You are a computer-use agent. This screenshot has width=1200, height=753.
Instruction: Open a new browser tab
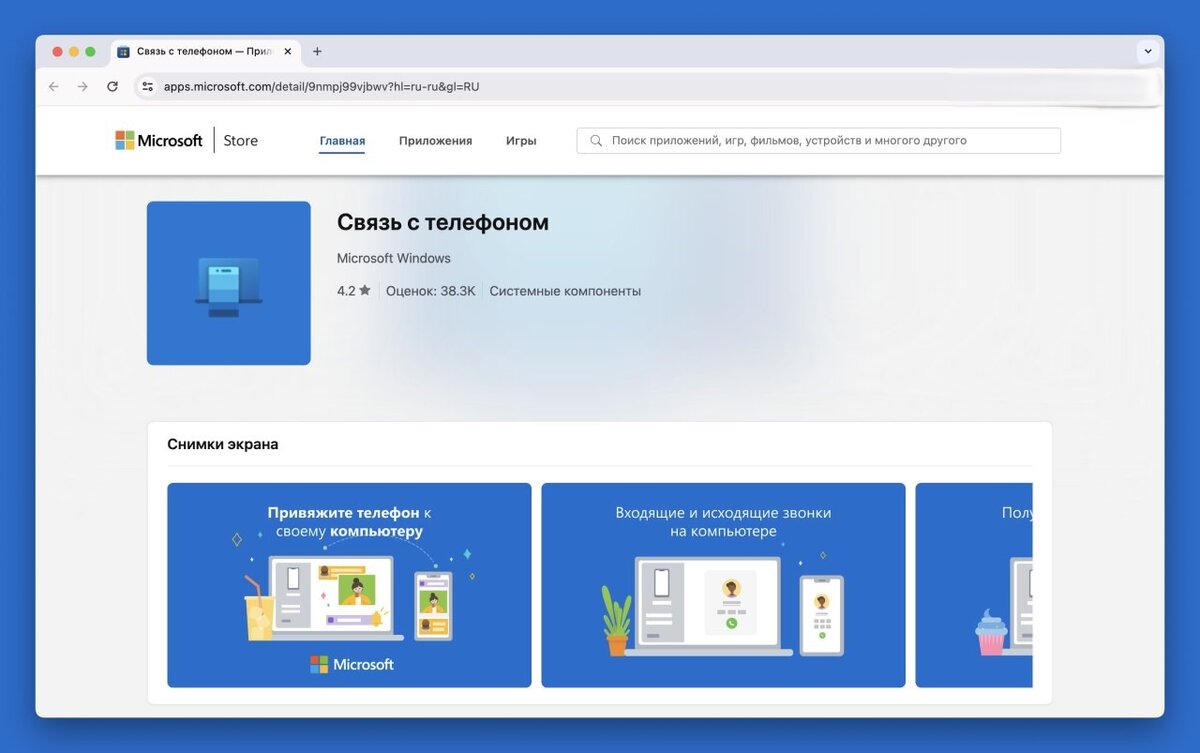317,51
